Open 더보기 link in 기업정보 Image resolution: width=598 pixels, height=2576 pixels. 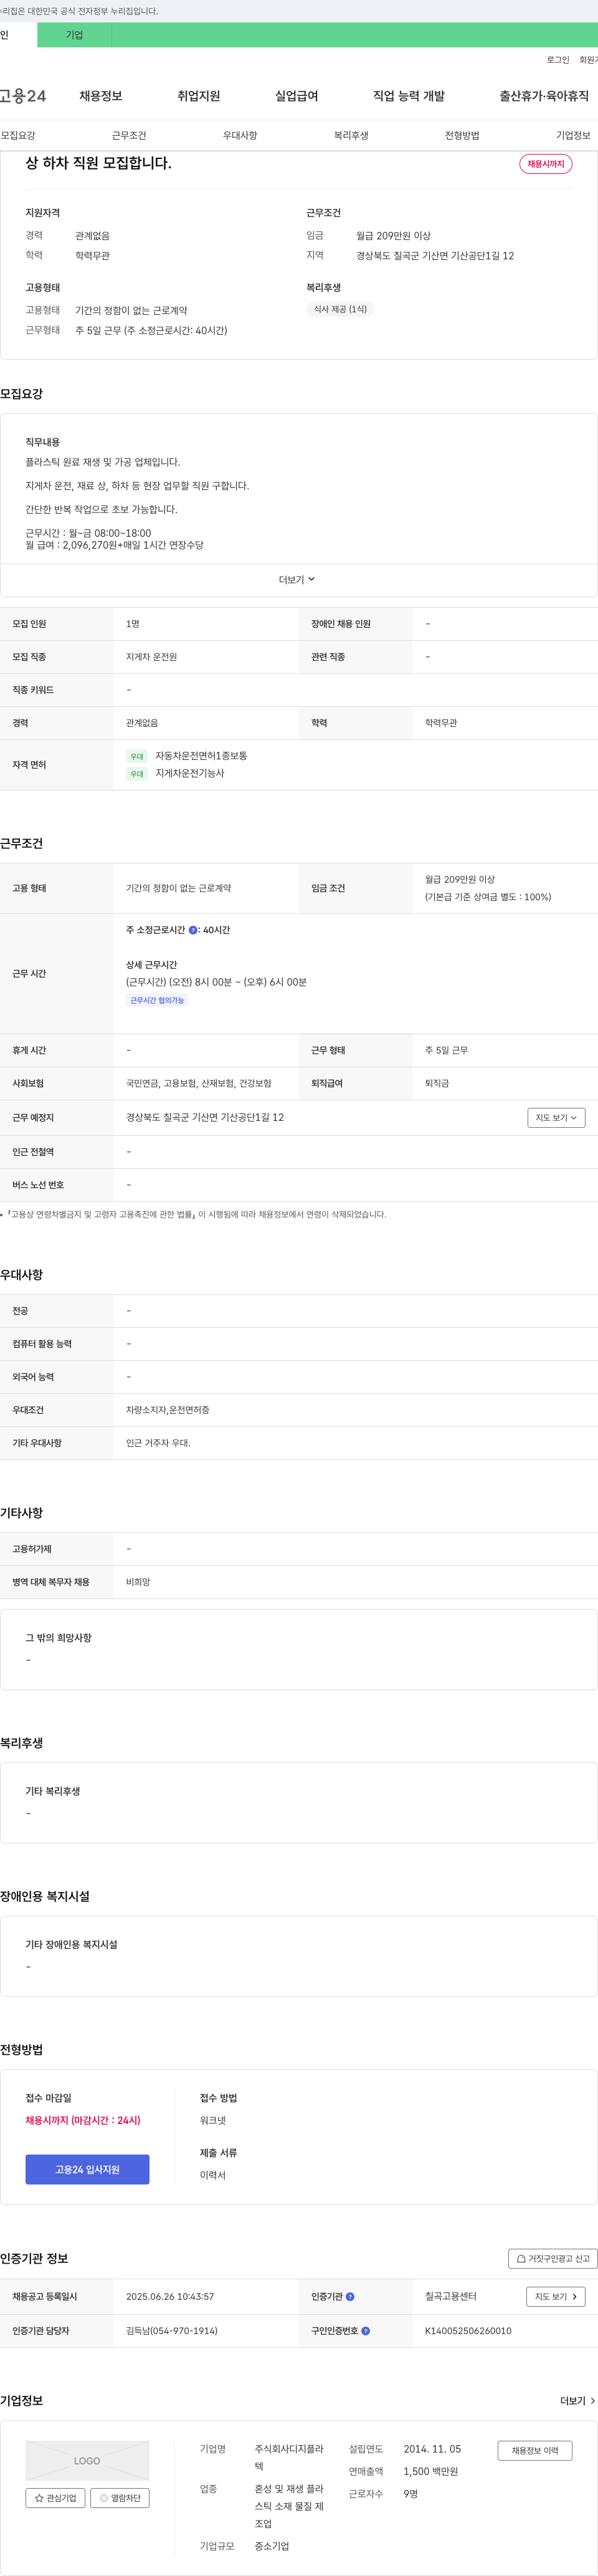pyautogui.click(x=578, y=2400)
